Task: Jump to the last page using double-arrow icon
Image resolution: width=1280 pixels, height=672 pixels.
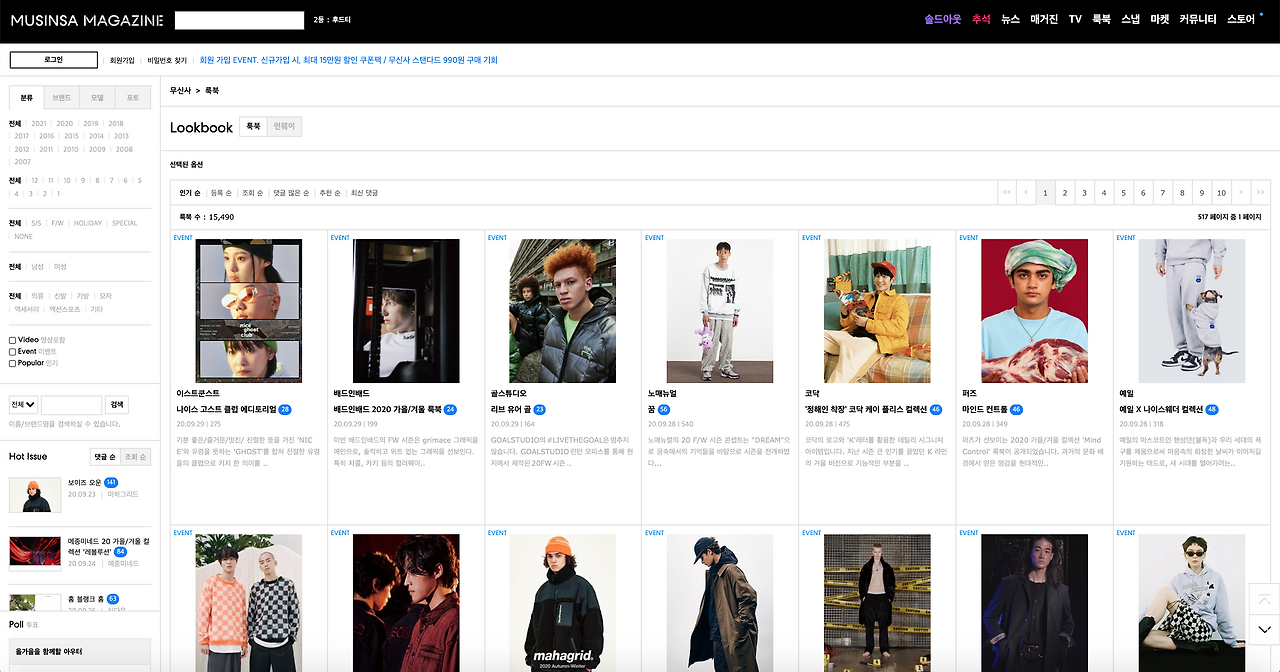Action: pos(1260,192)
